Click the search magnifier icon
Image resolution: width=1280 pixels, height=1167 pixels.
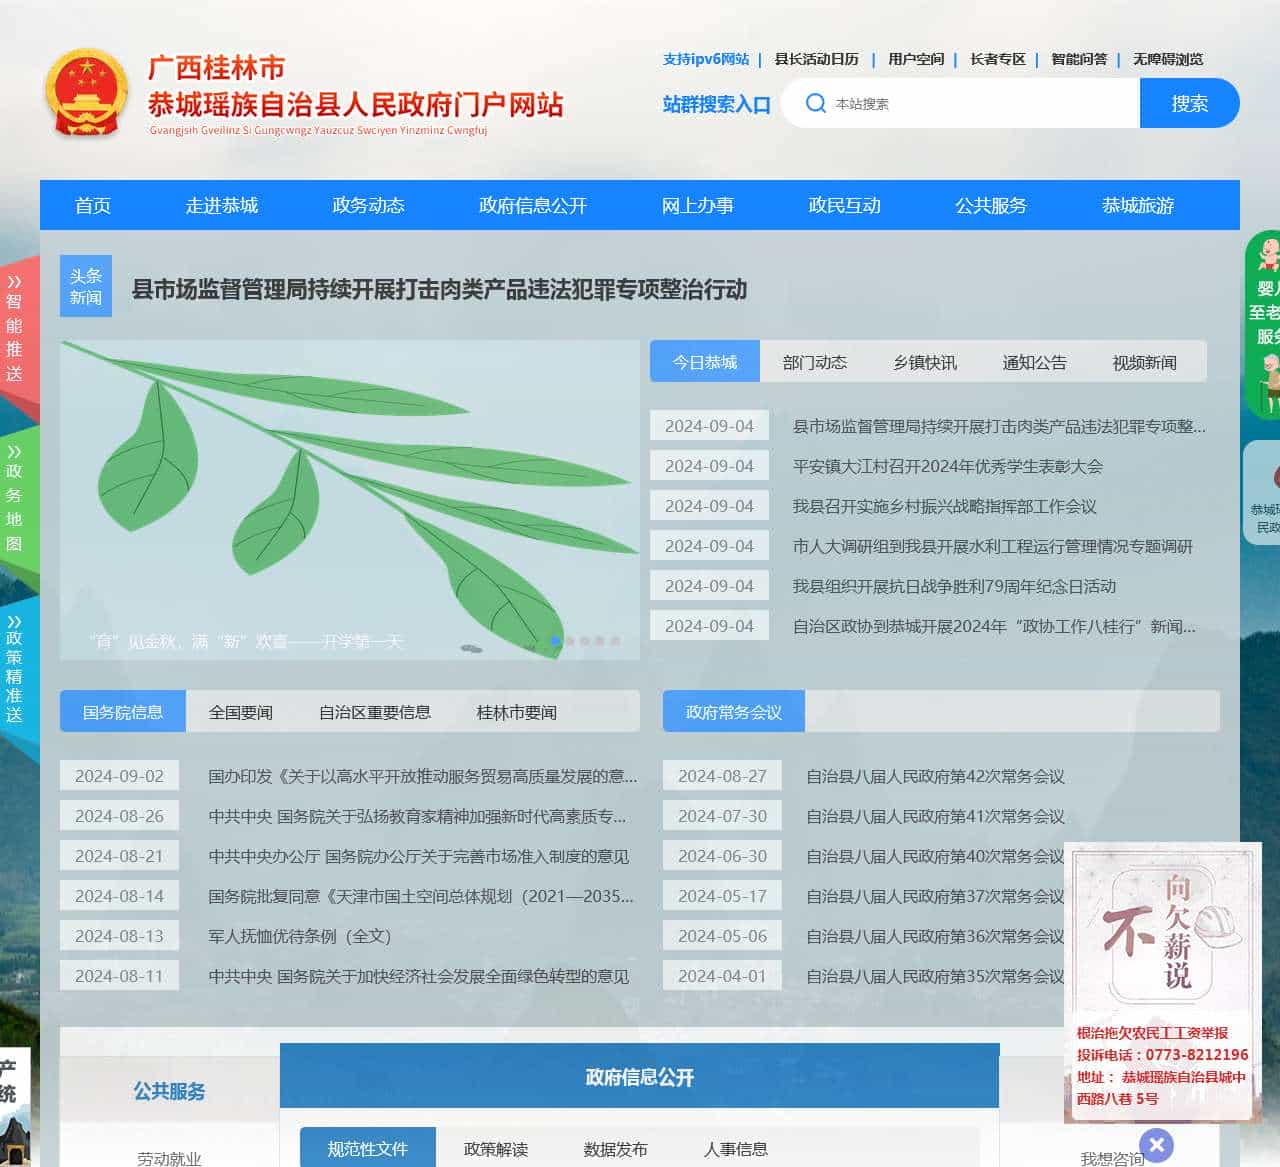click(817, 103)
